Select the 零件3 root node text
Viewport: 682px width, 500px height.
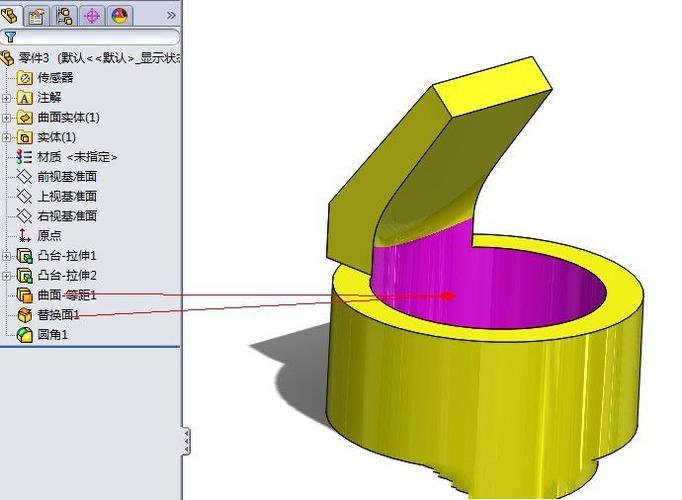[100, 57]
